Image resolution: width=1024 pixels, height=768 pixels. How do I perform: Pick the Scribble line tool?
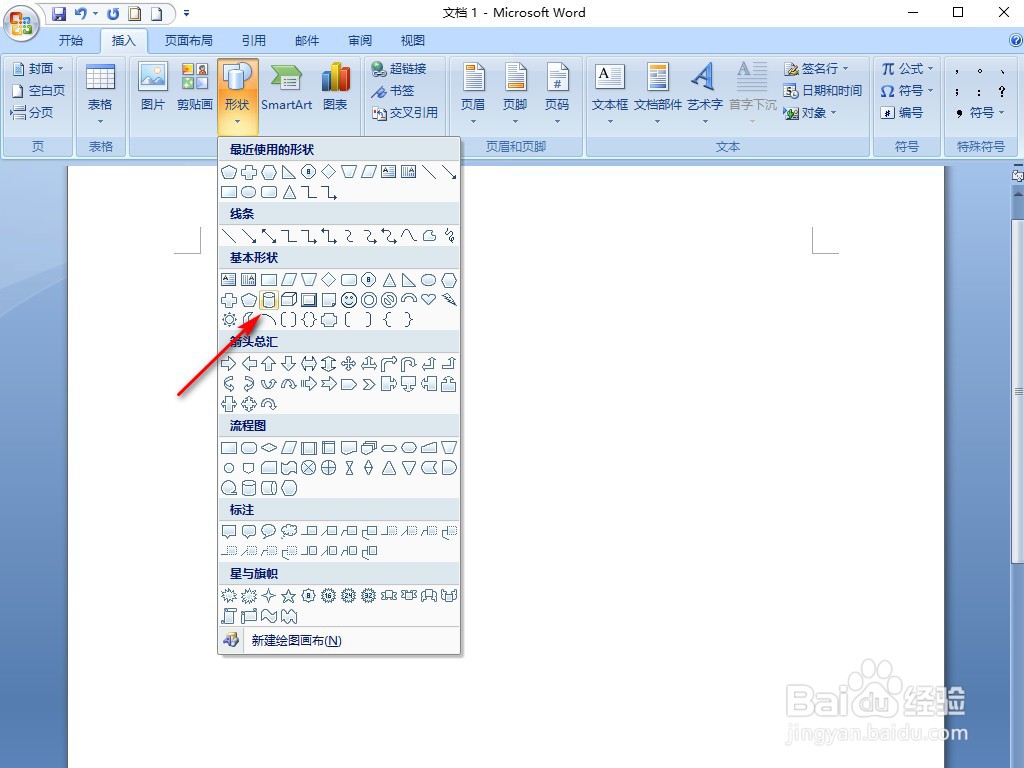click(x=449, y=236)
